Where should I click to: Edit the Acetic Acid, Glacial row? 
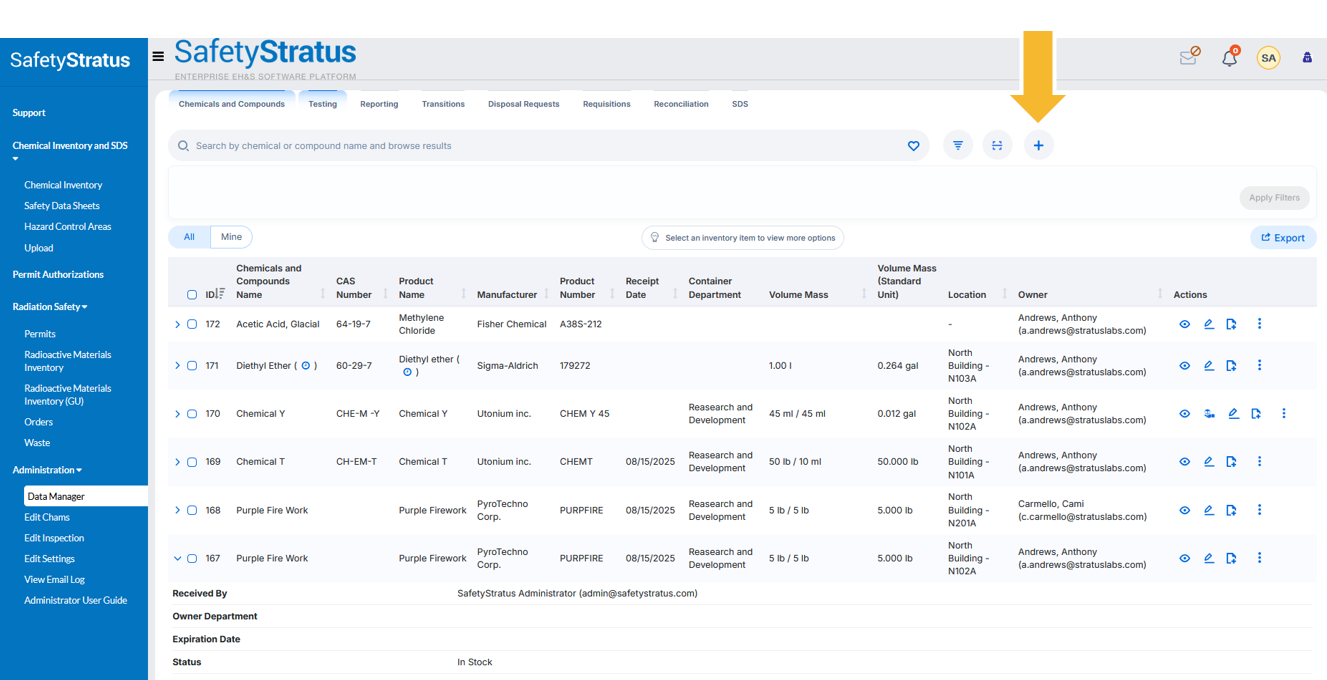click(1209, 324)
